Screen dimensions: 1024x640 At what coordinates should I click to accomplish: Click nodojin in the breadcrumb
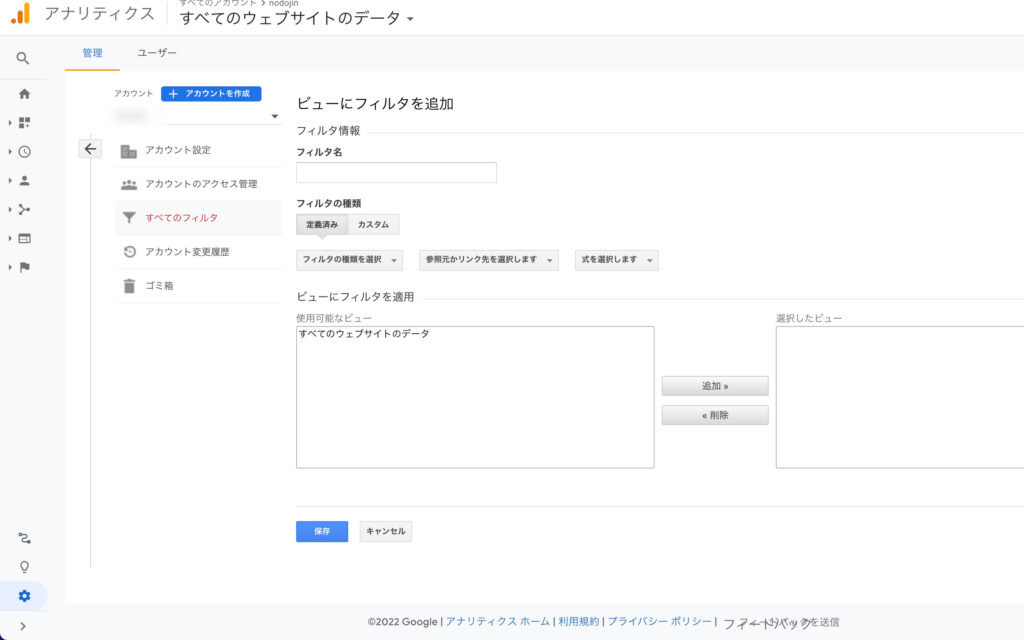point(283,3)
